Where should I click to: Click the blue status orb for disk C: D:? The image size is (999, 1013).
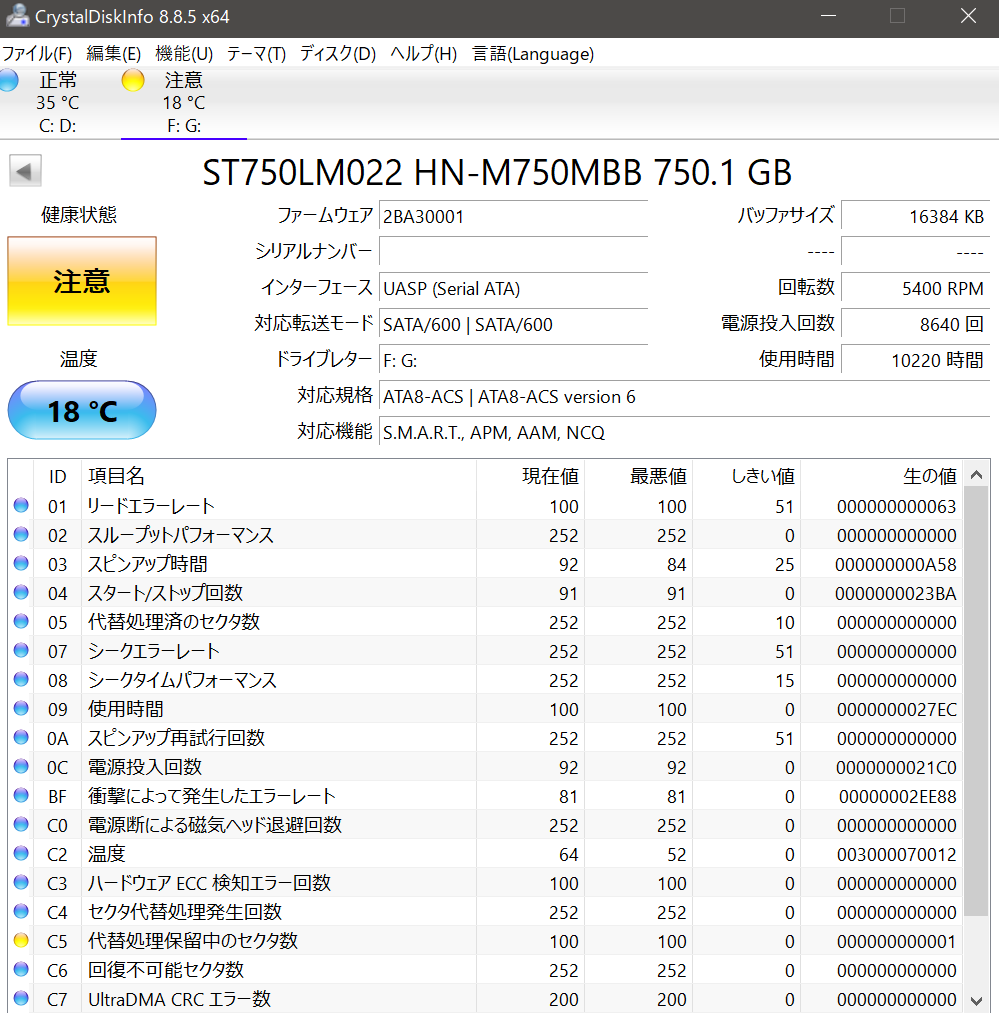point(8,80)
